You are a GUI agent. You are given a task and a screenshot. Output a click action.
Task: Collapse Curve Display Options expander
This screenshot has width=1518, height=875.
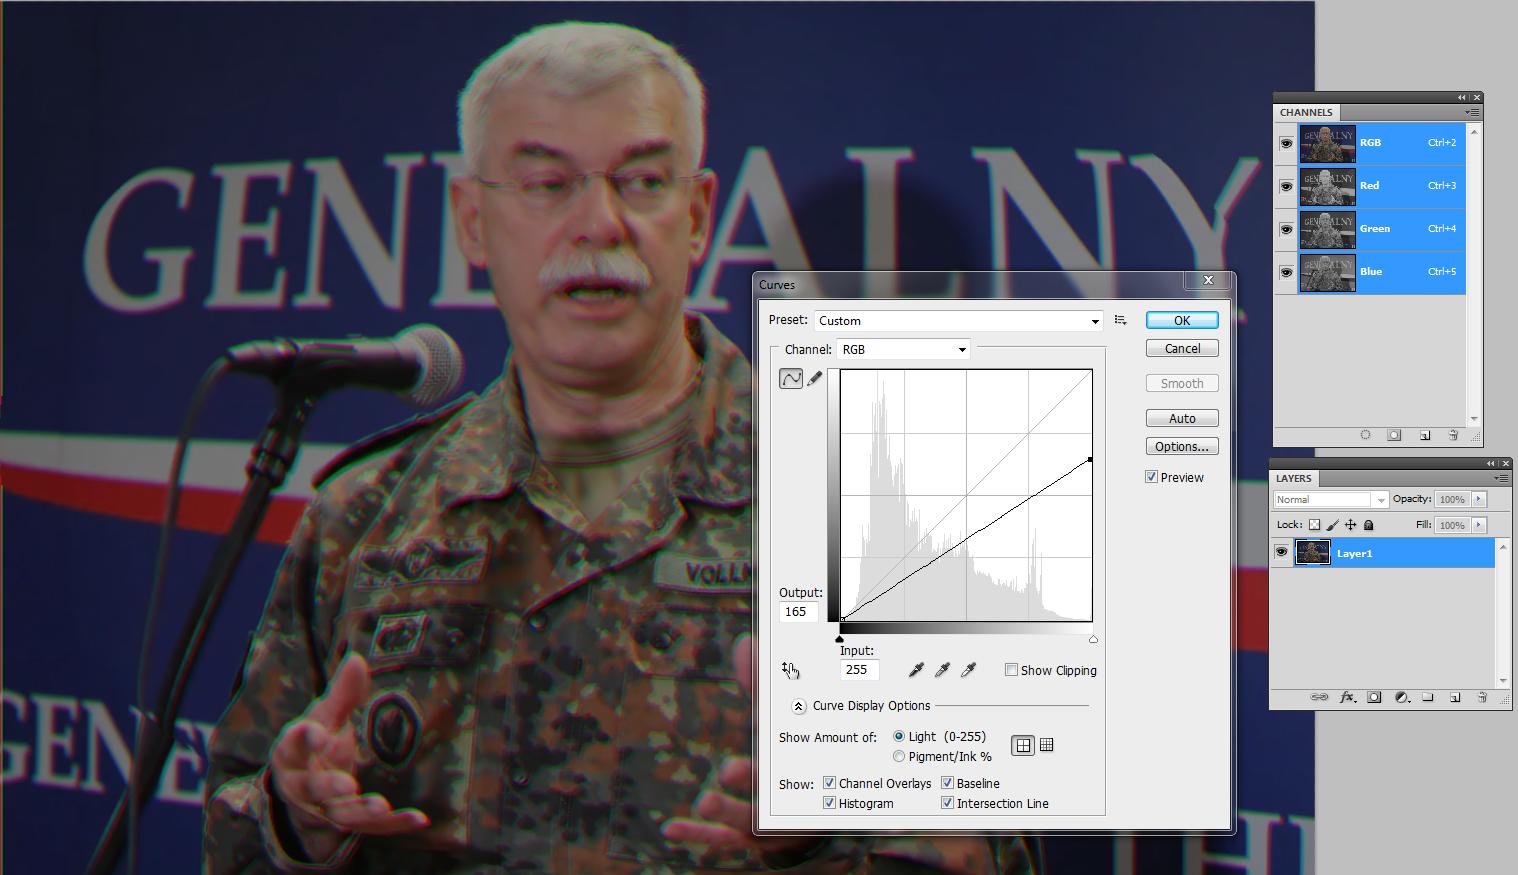[798, 706]
